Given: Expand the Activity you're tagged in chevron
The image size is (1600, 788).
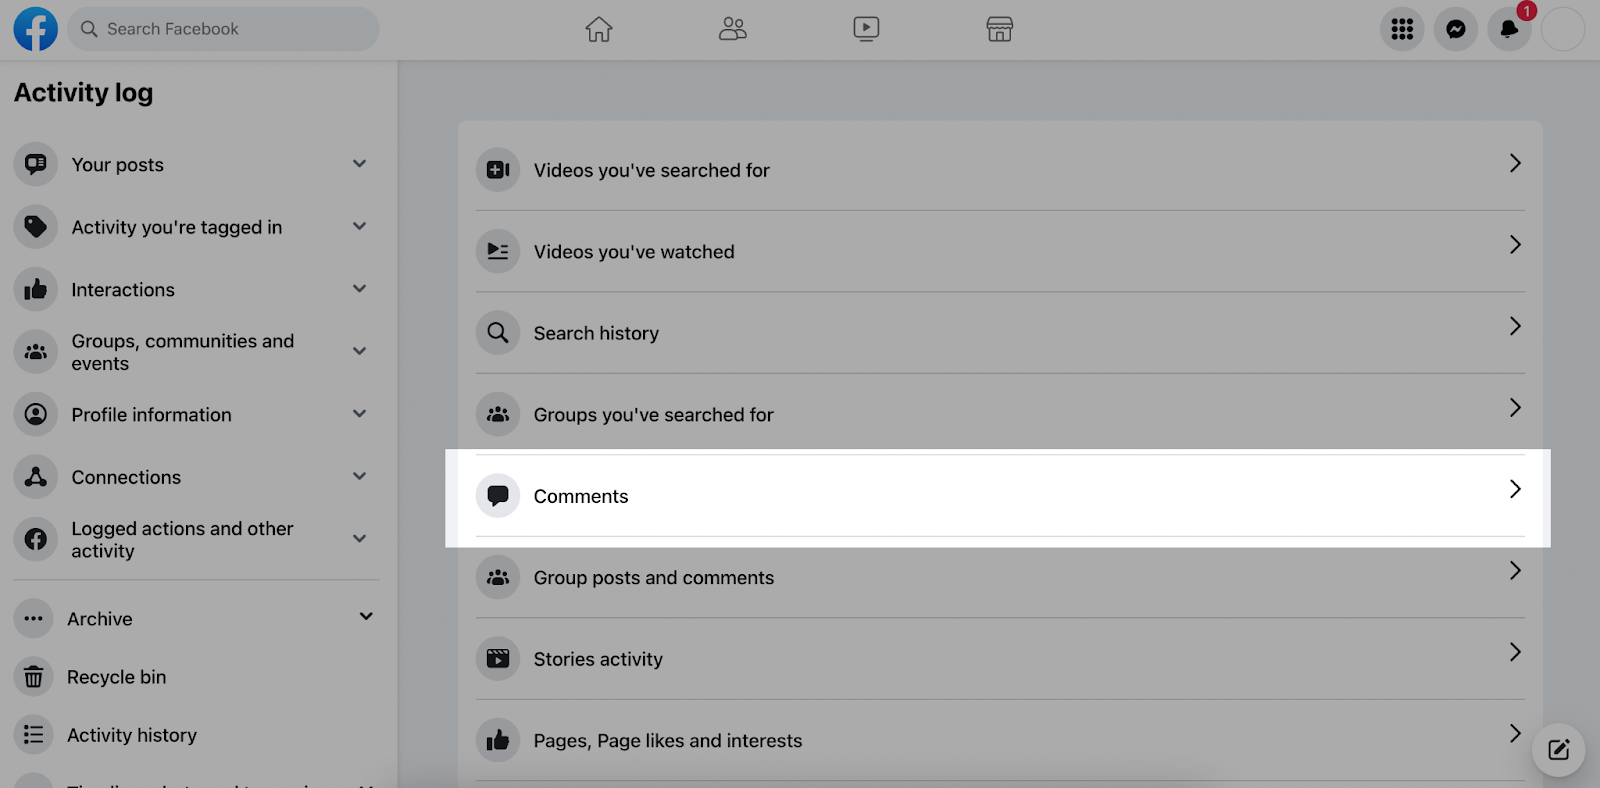Looking at the screenshot, I should [x=360, y=226].
